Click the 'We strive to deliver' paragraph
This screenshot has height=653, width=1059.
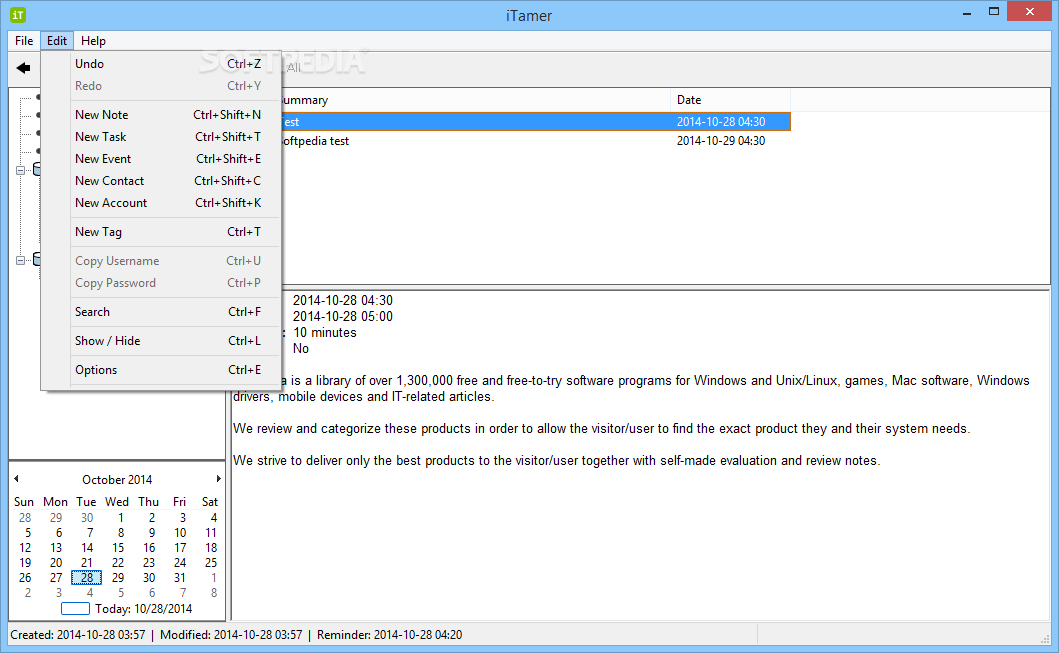(x=557, y=461)
